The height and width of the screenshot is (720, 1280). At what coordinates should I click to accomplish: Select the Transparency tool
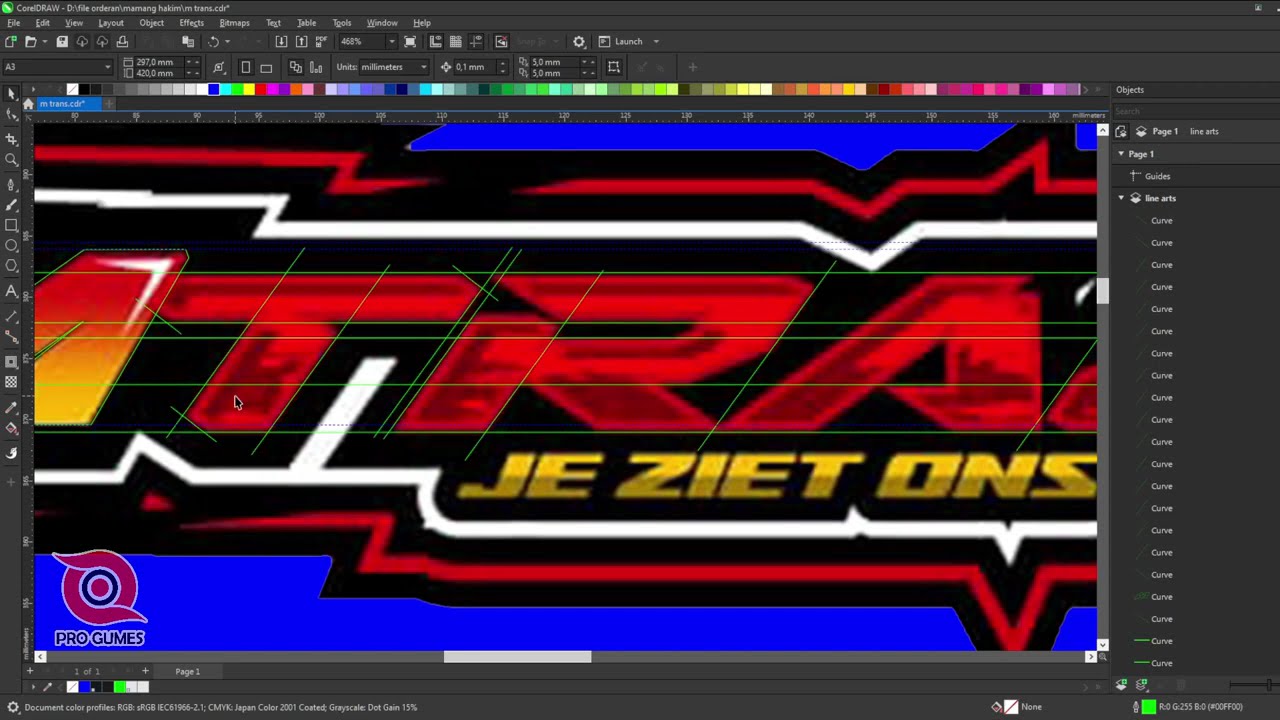12,382
